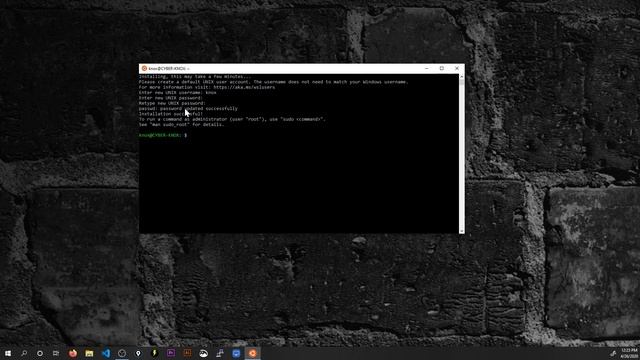Click "passwd: password updated successfully" line
The height and width of the screenshot is (360, 640).
pos(188,109)
